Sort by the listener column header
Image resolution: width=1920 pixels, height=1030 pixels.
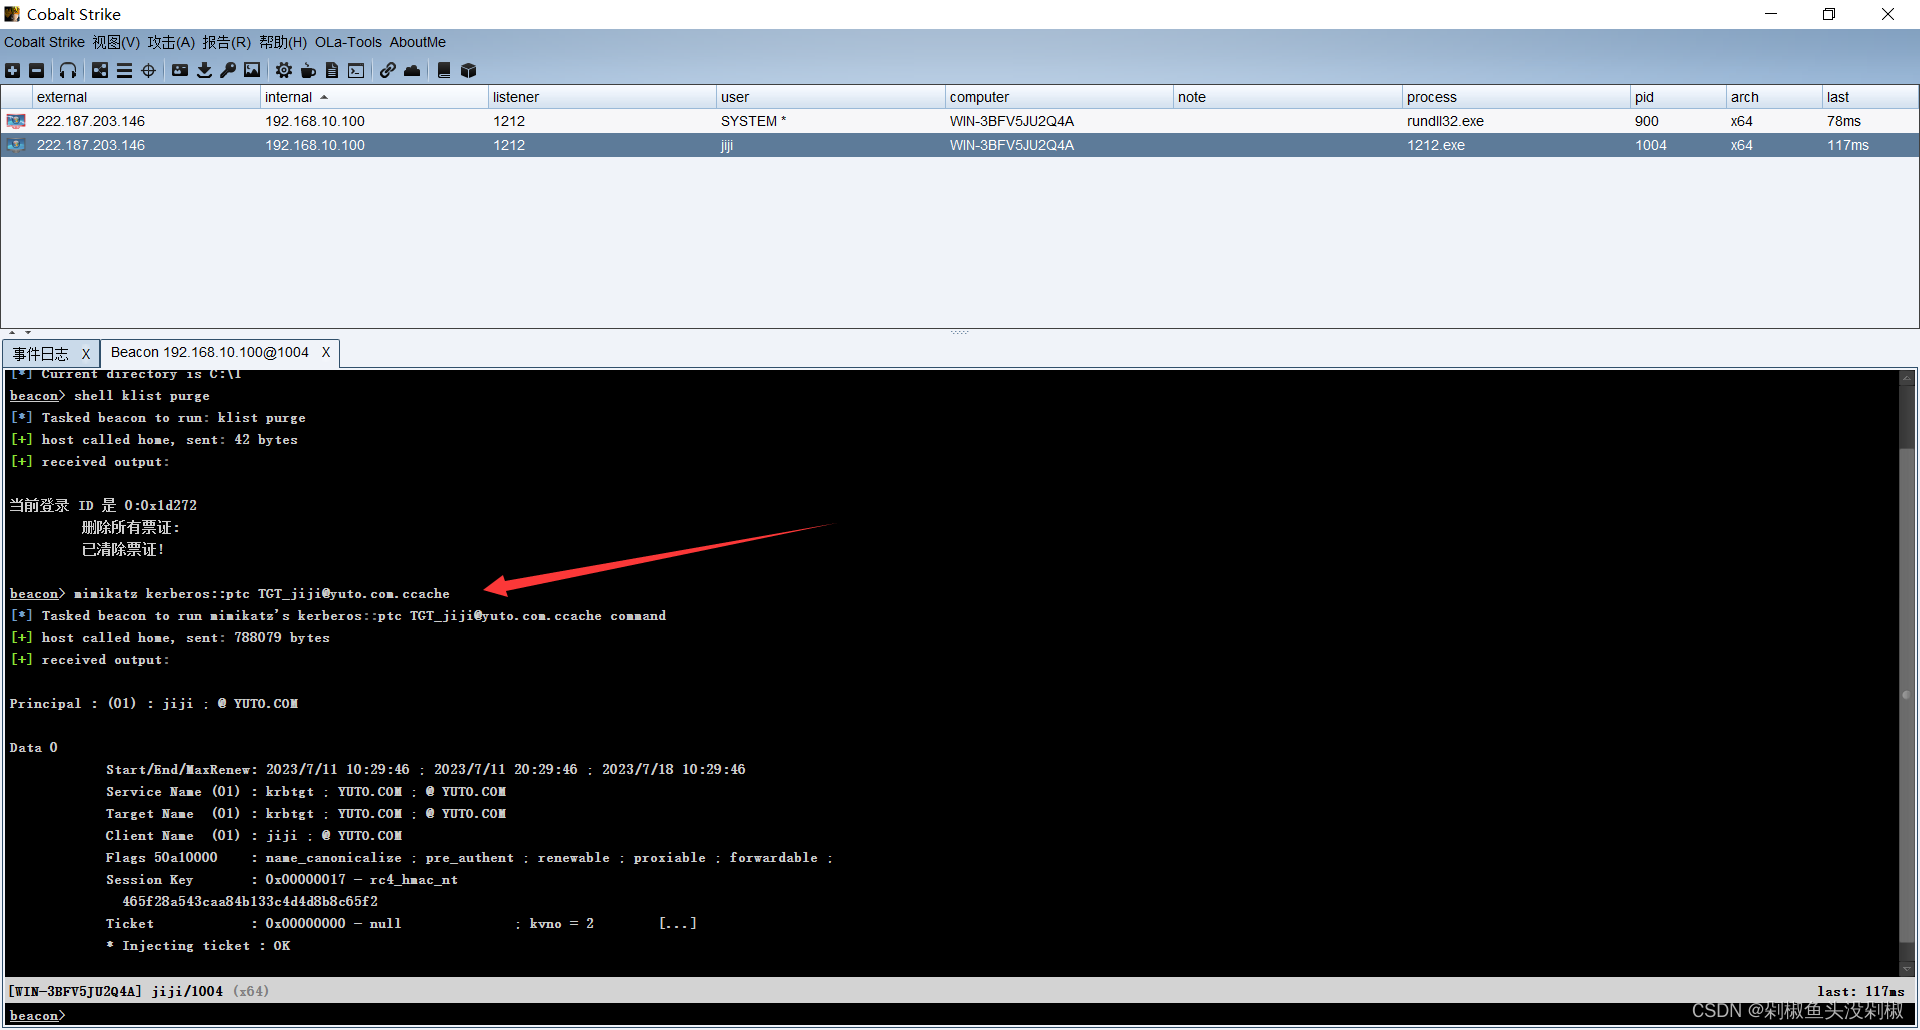pyautogui.click(x=602, y=97)
